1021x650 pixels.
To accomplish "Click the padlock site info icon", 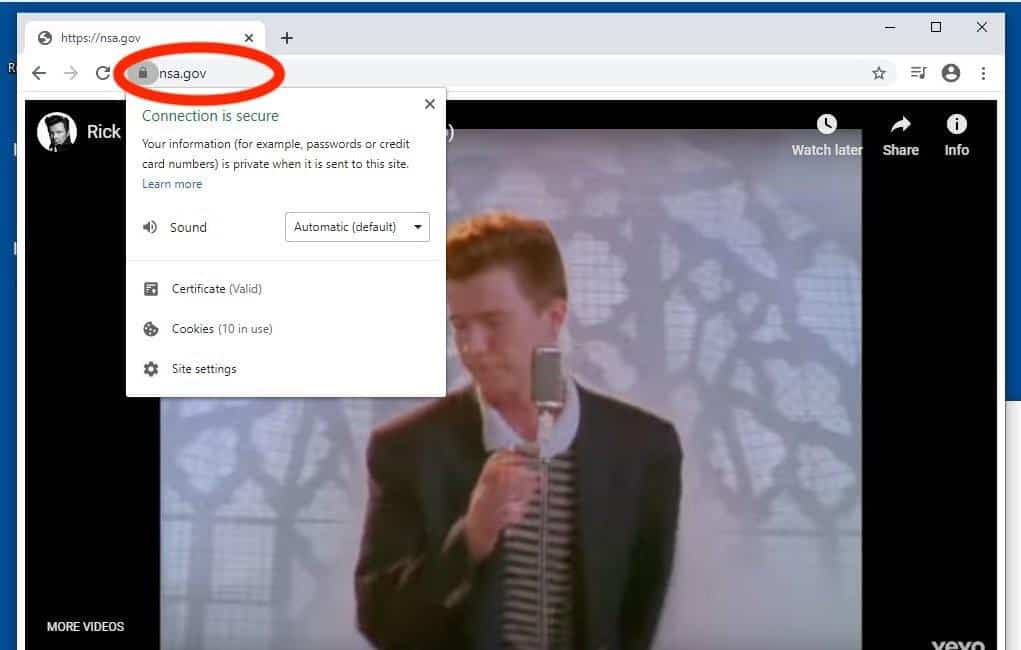I will [143, 73].
